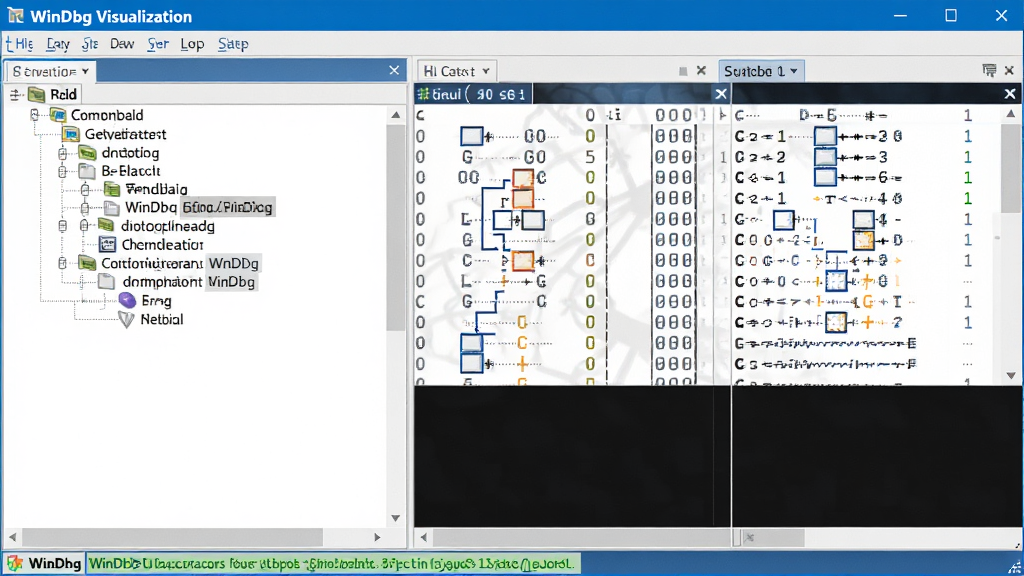The image size is (1024, 576).
Task: Click the Netbial funnel icon
Action: [x=126, y=319]
